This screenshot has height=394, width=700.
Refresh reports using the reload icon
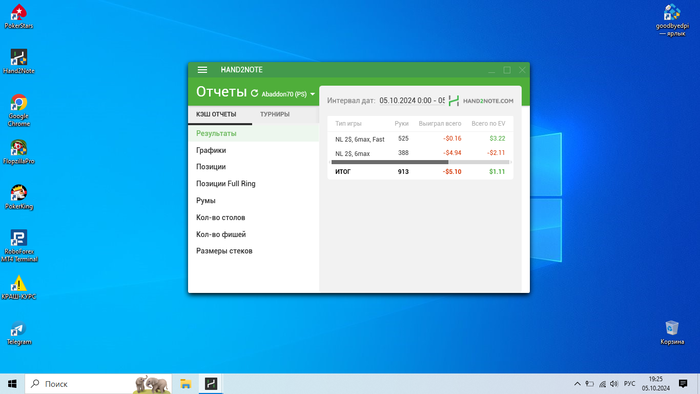pyautogui.click(x=254, y=93)
